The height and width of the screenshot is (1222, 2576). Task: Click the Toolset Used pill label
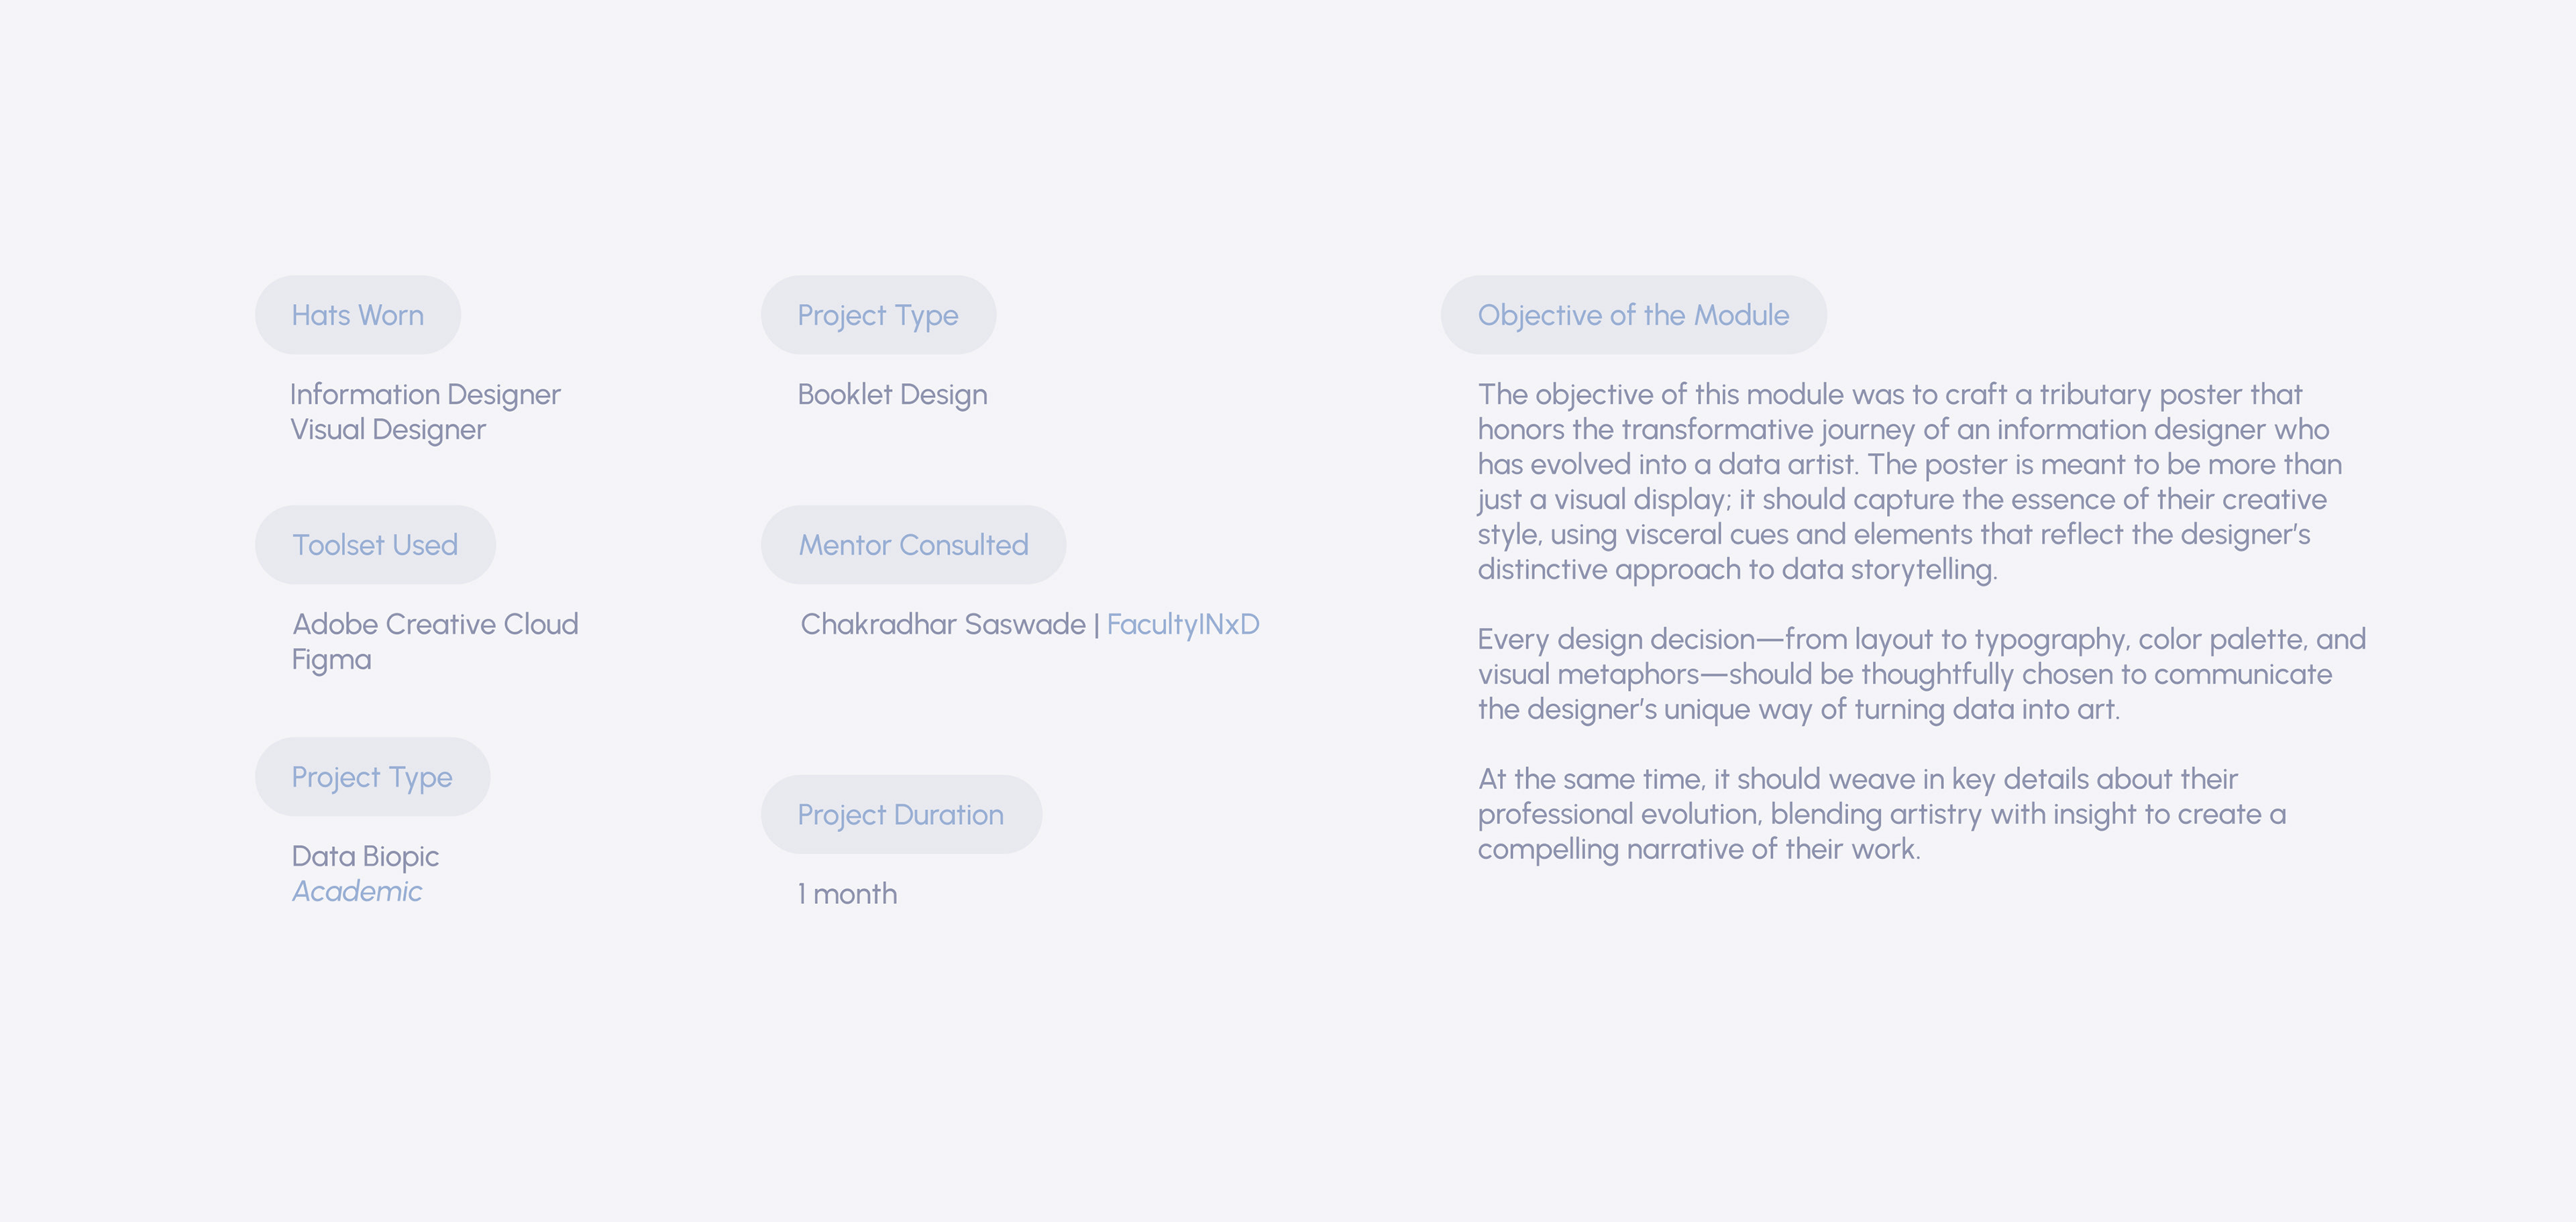pyautogui.click(x=375, y=545)
